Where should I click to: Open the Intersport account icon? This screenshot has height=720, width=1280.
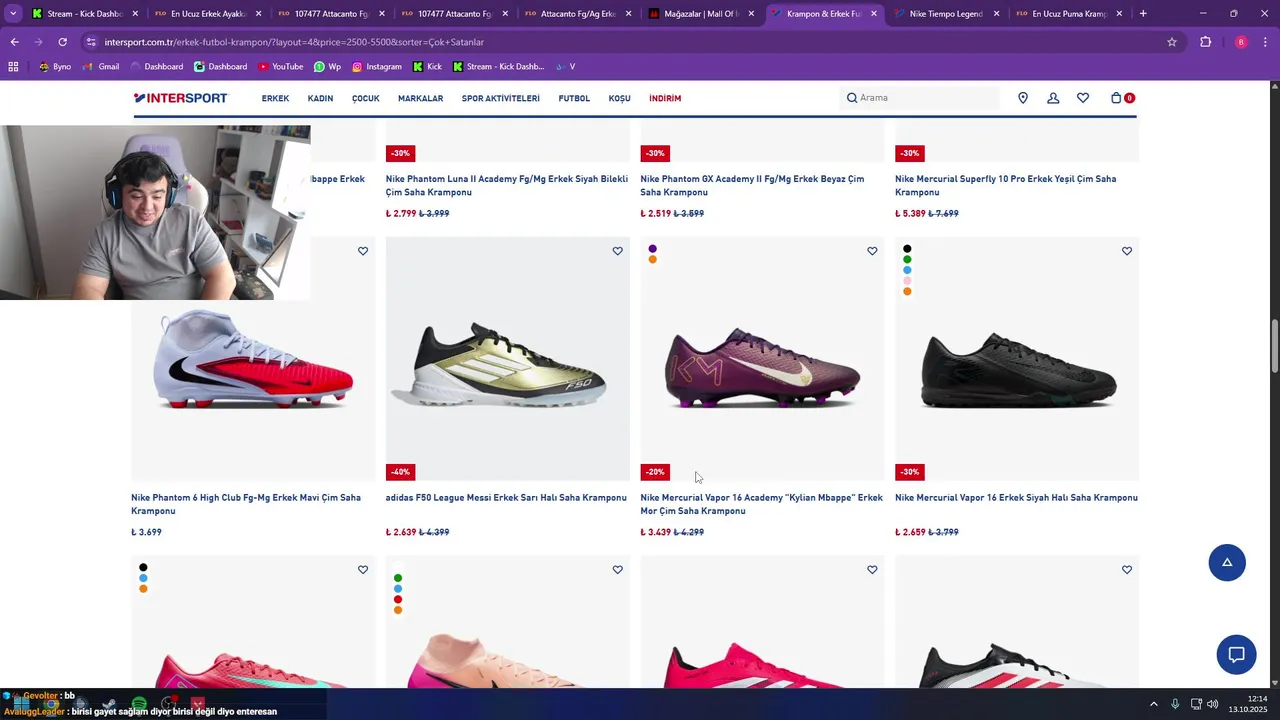coord(1053,98)
